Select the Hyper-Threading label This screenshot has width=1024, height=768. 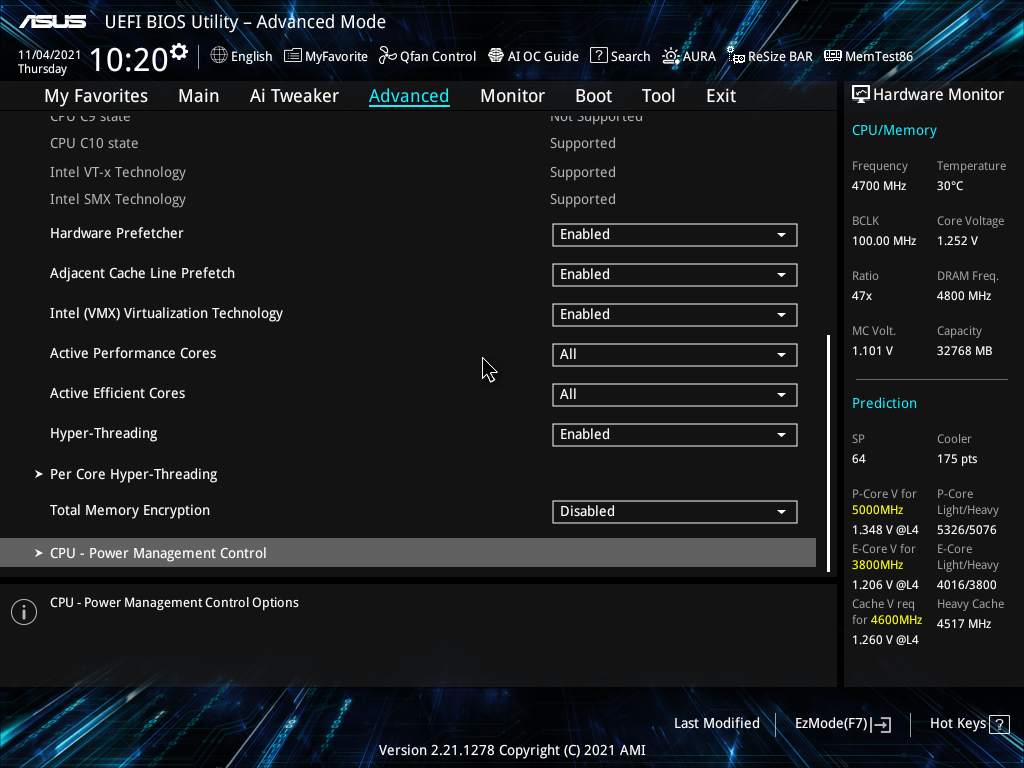tap(103, 434)
